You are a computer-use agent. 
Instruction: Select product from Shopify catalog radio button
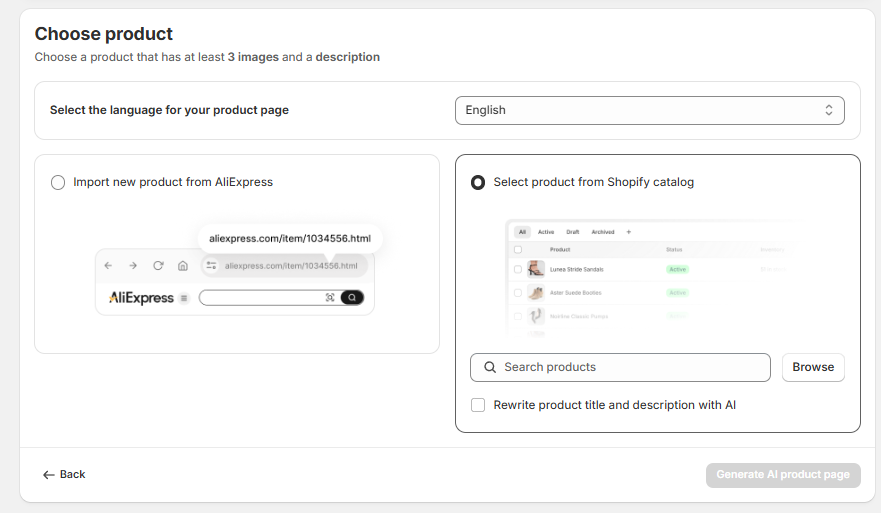point(478,182)
